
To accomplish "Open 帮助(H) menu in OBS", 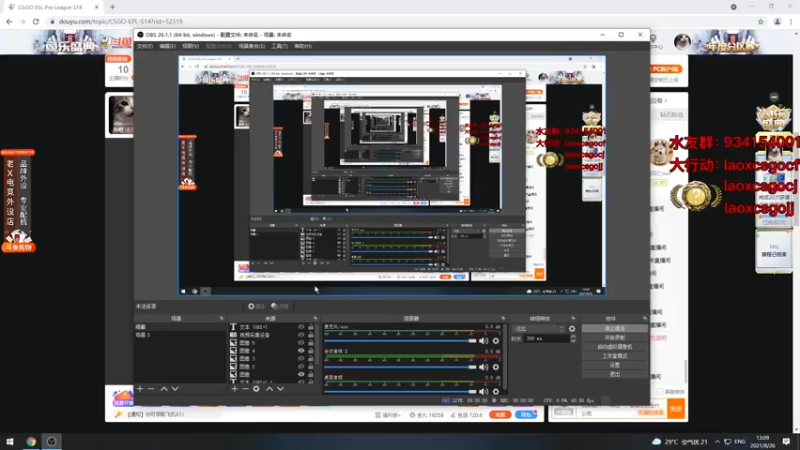I will pyautogui.click(x=303, y=46).
